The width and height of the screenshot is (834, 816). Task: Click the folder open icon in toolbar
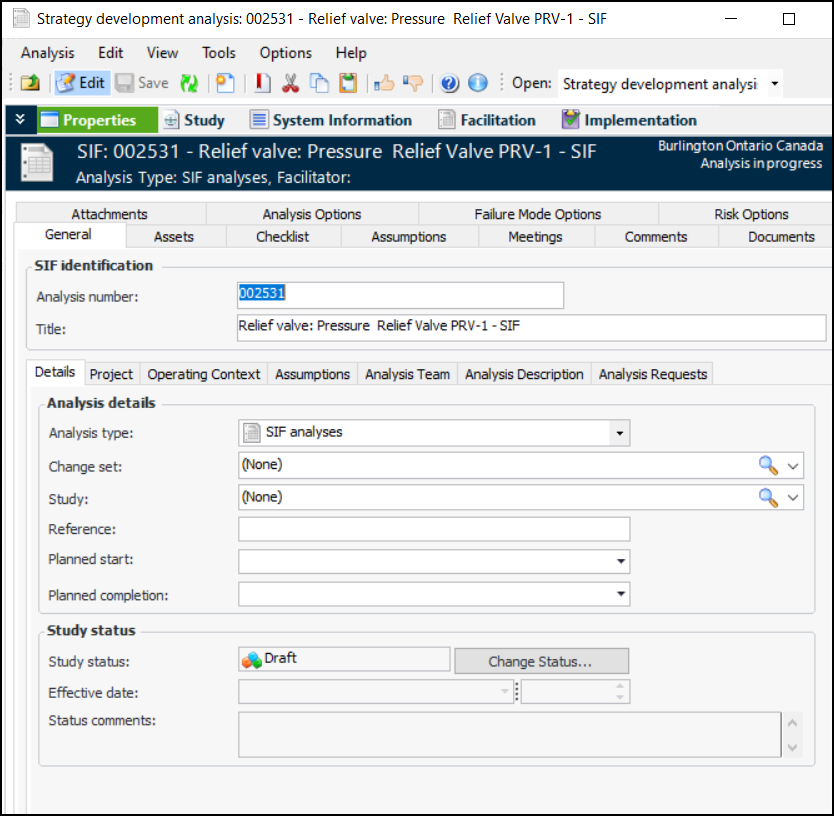tap(30, 84)
